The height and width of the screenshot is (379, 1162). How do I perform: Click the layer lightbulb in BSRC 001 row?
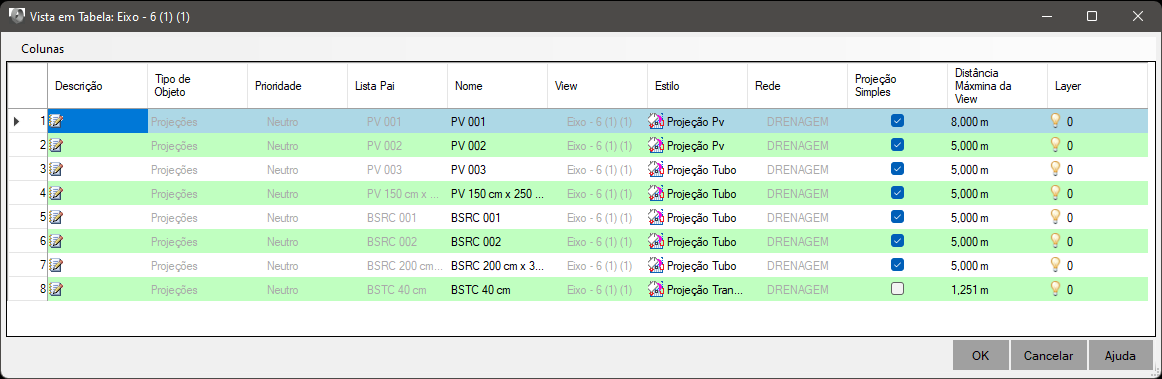pos(1056,217)
